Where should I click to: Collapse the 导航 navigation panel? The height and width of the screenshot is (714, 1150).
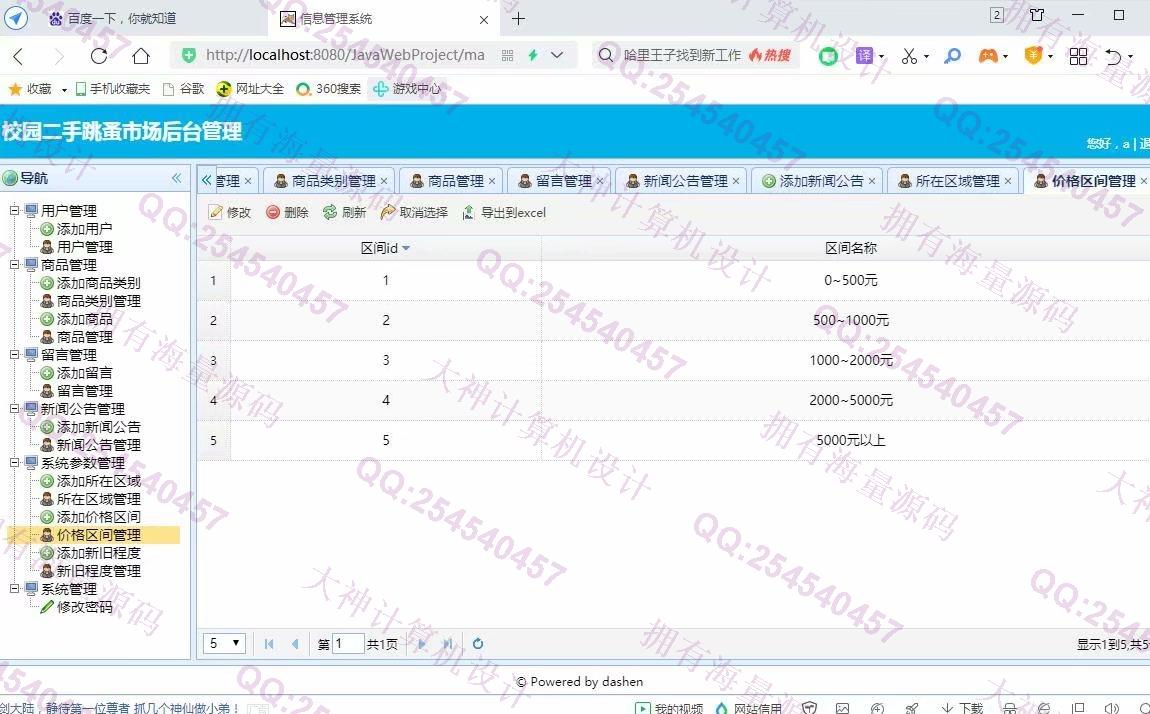[x=176, y=178]
